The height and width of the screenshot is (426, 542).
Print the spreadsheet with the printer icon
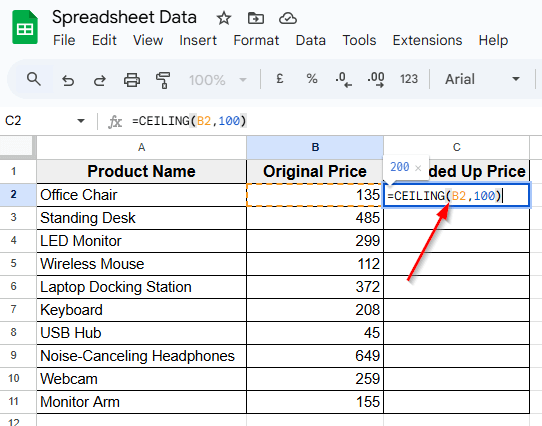click(132, 80)
